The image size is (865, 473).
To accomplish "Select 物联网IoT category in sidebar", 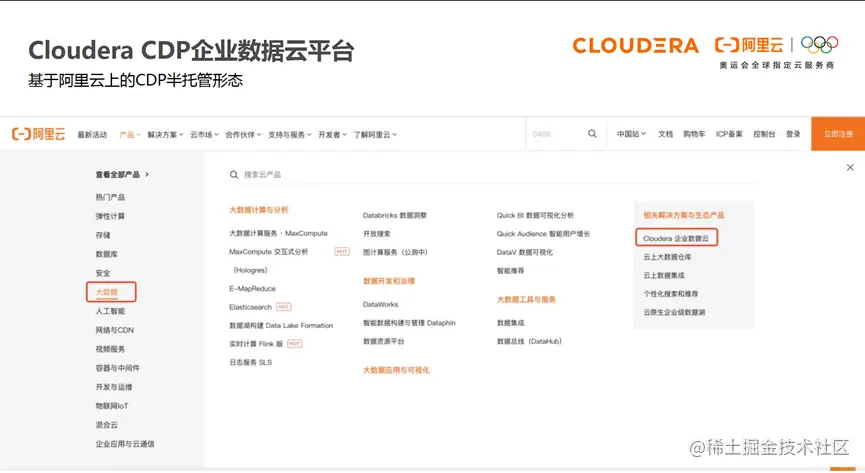I will [112, 406].
